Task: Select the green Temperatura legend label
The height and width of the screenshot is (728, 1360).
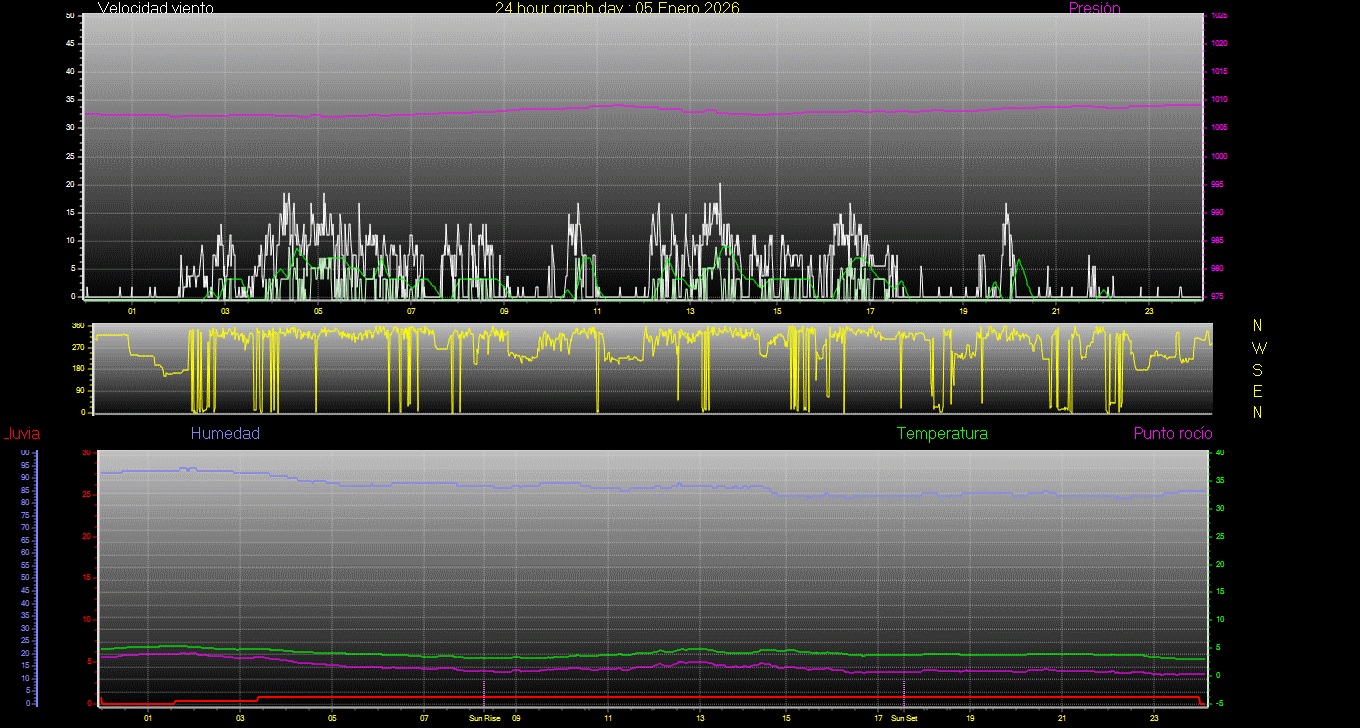Action: 942,433
